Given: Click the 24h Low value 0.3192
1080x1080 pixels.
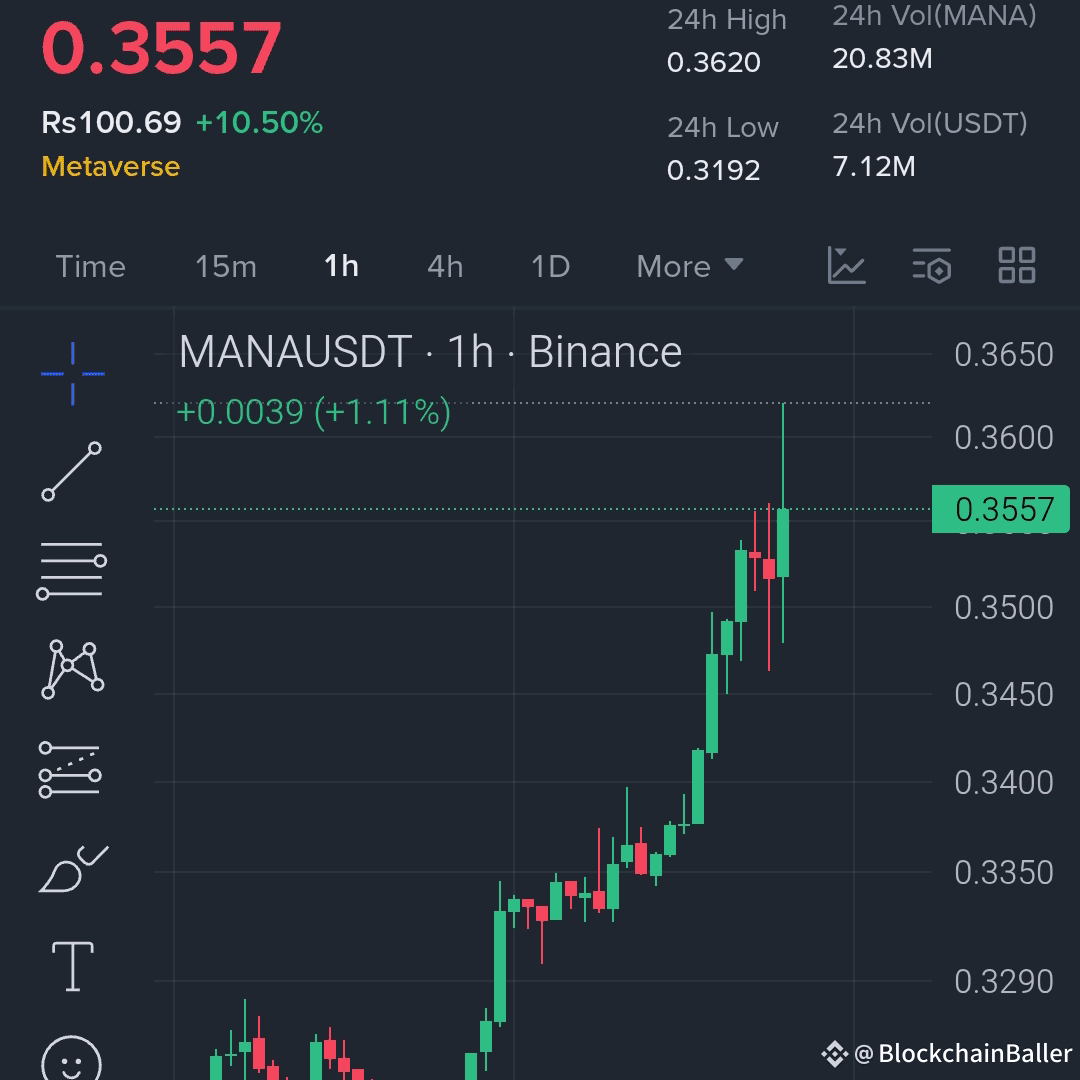Looking at the screenshot, I should (714, 170).
